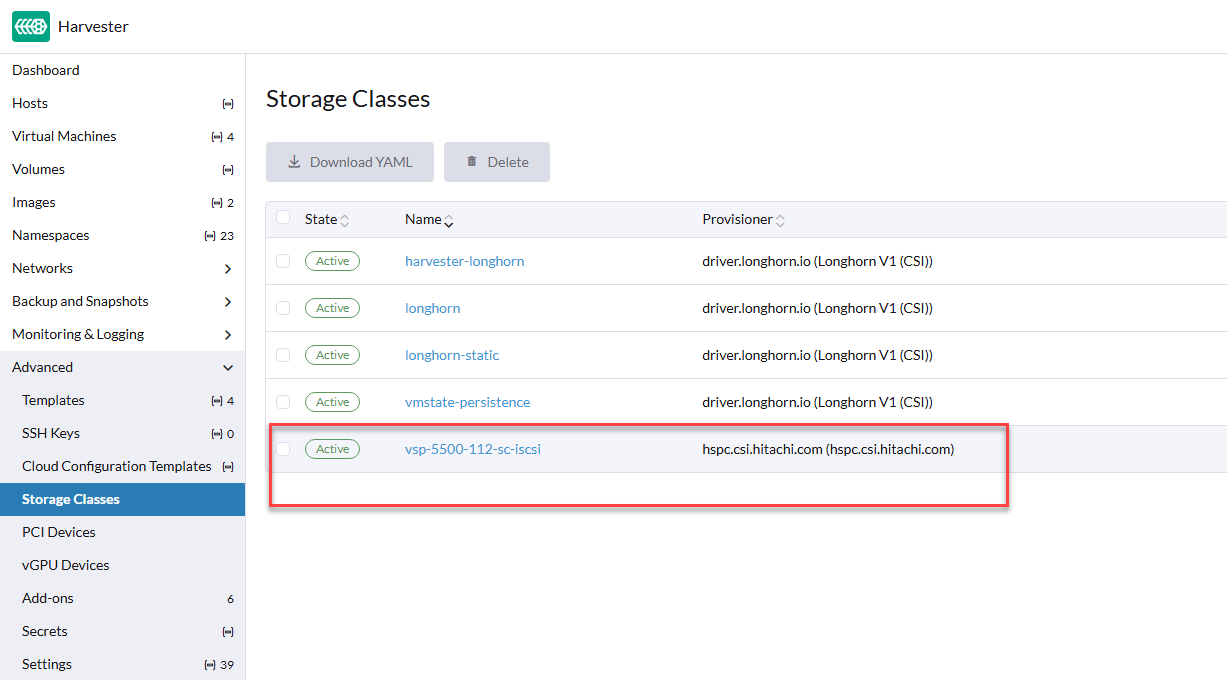
Task: Click the Harvester logo icon
Action: 31,27
